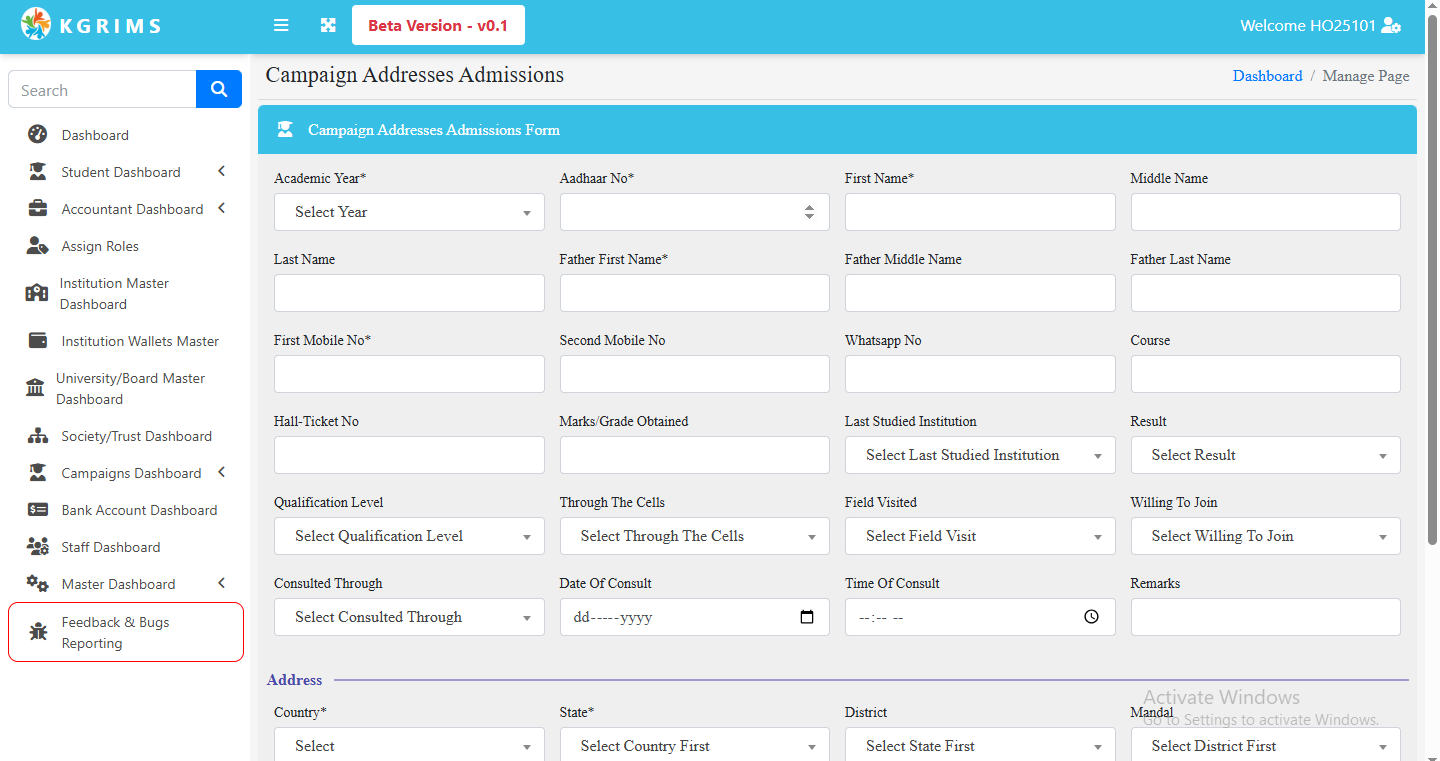Click the fullscreen expand icon in header
Viewport: 1440px width, 761px height.
[328, 26]
